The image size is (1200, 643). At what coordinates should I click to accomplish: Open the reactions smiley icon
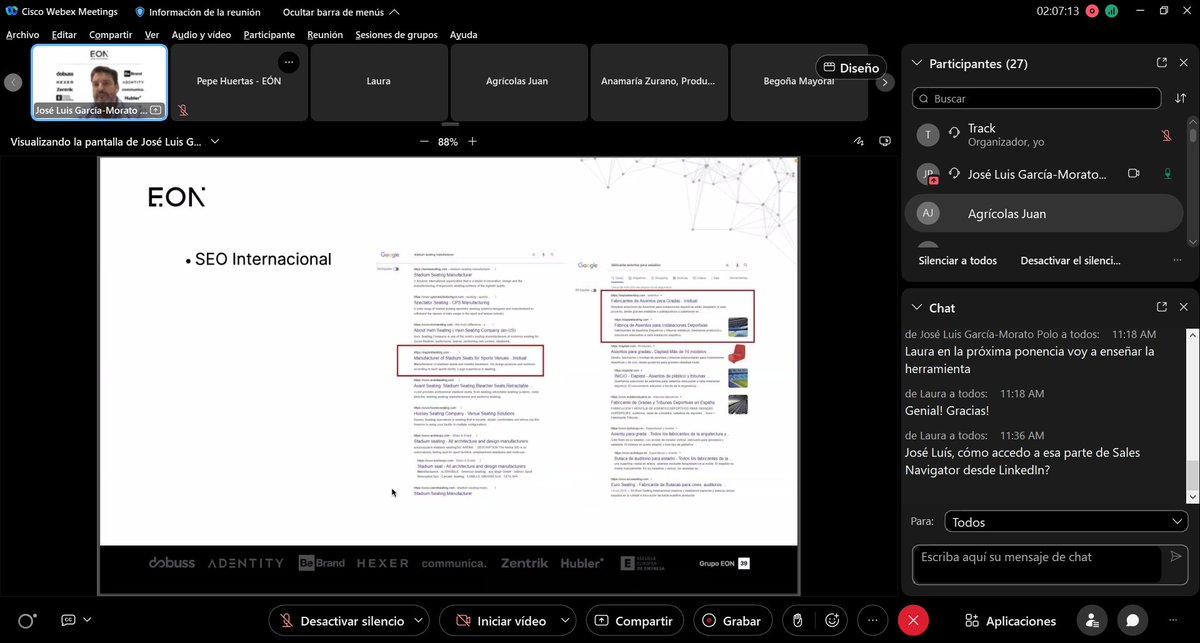click(x=831, y=621)
